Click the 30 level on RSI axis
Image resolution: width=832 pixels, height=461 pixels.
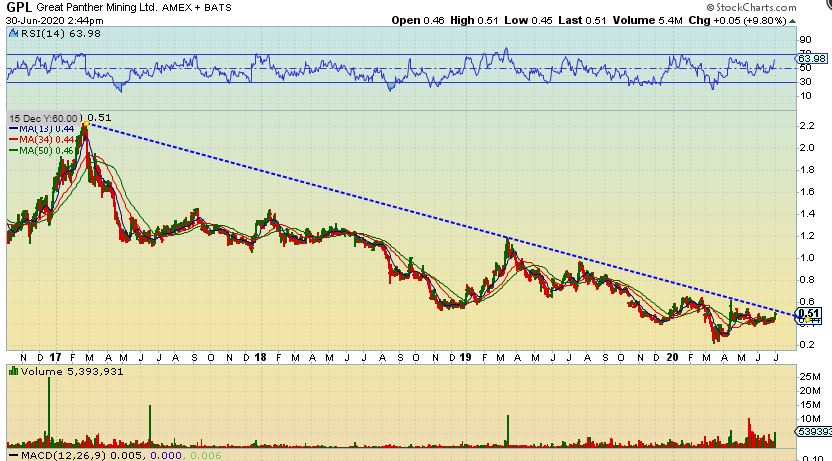click(805, 82)
